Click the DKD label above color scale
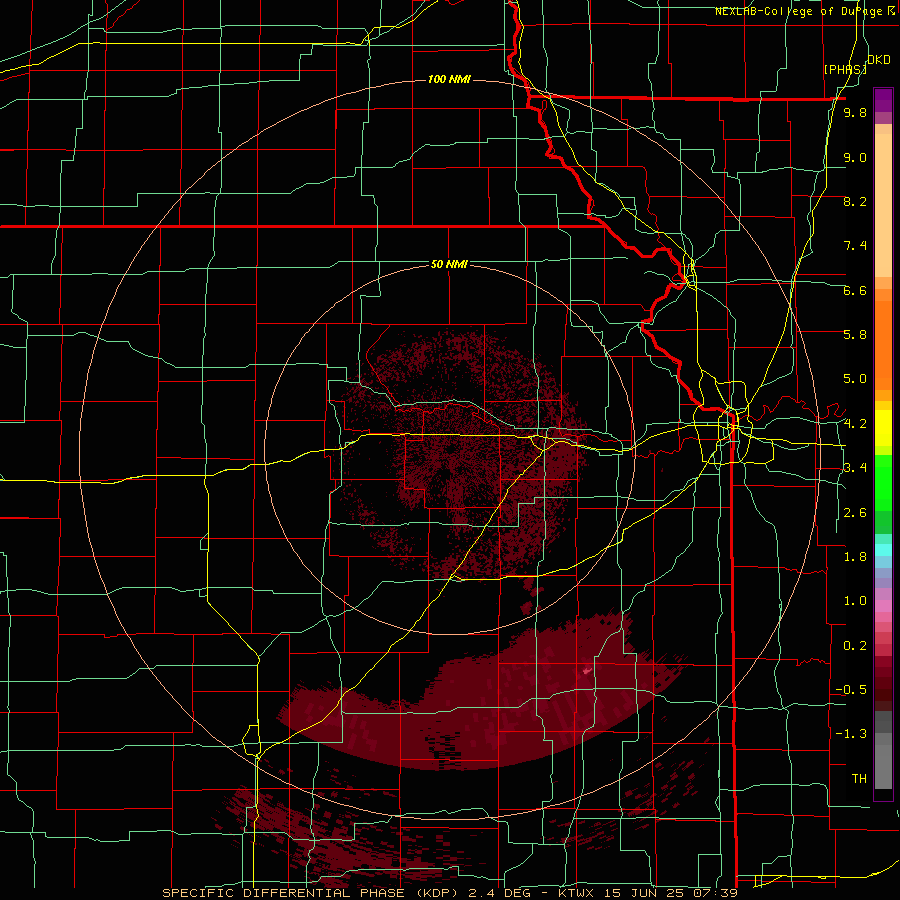The image size is (900, 900). click(878, 60)
